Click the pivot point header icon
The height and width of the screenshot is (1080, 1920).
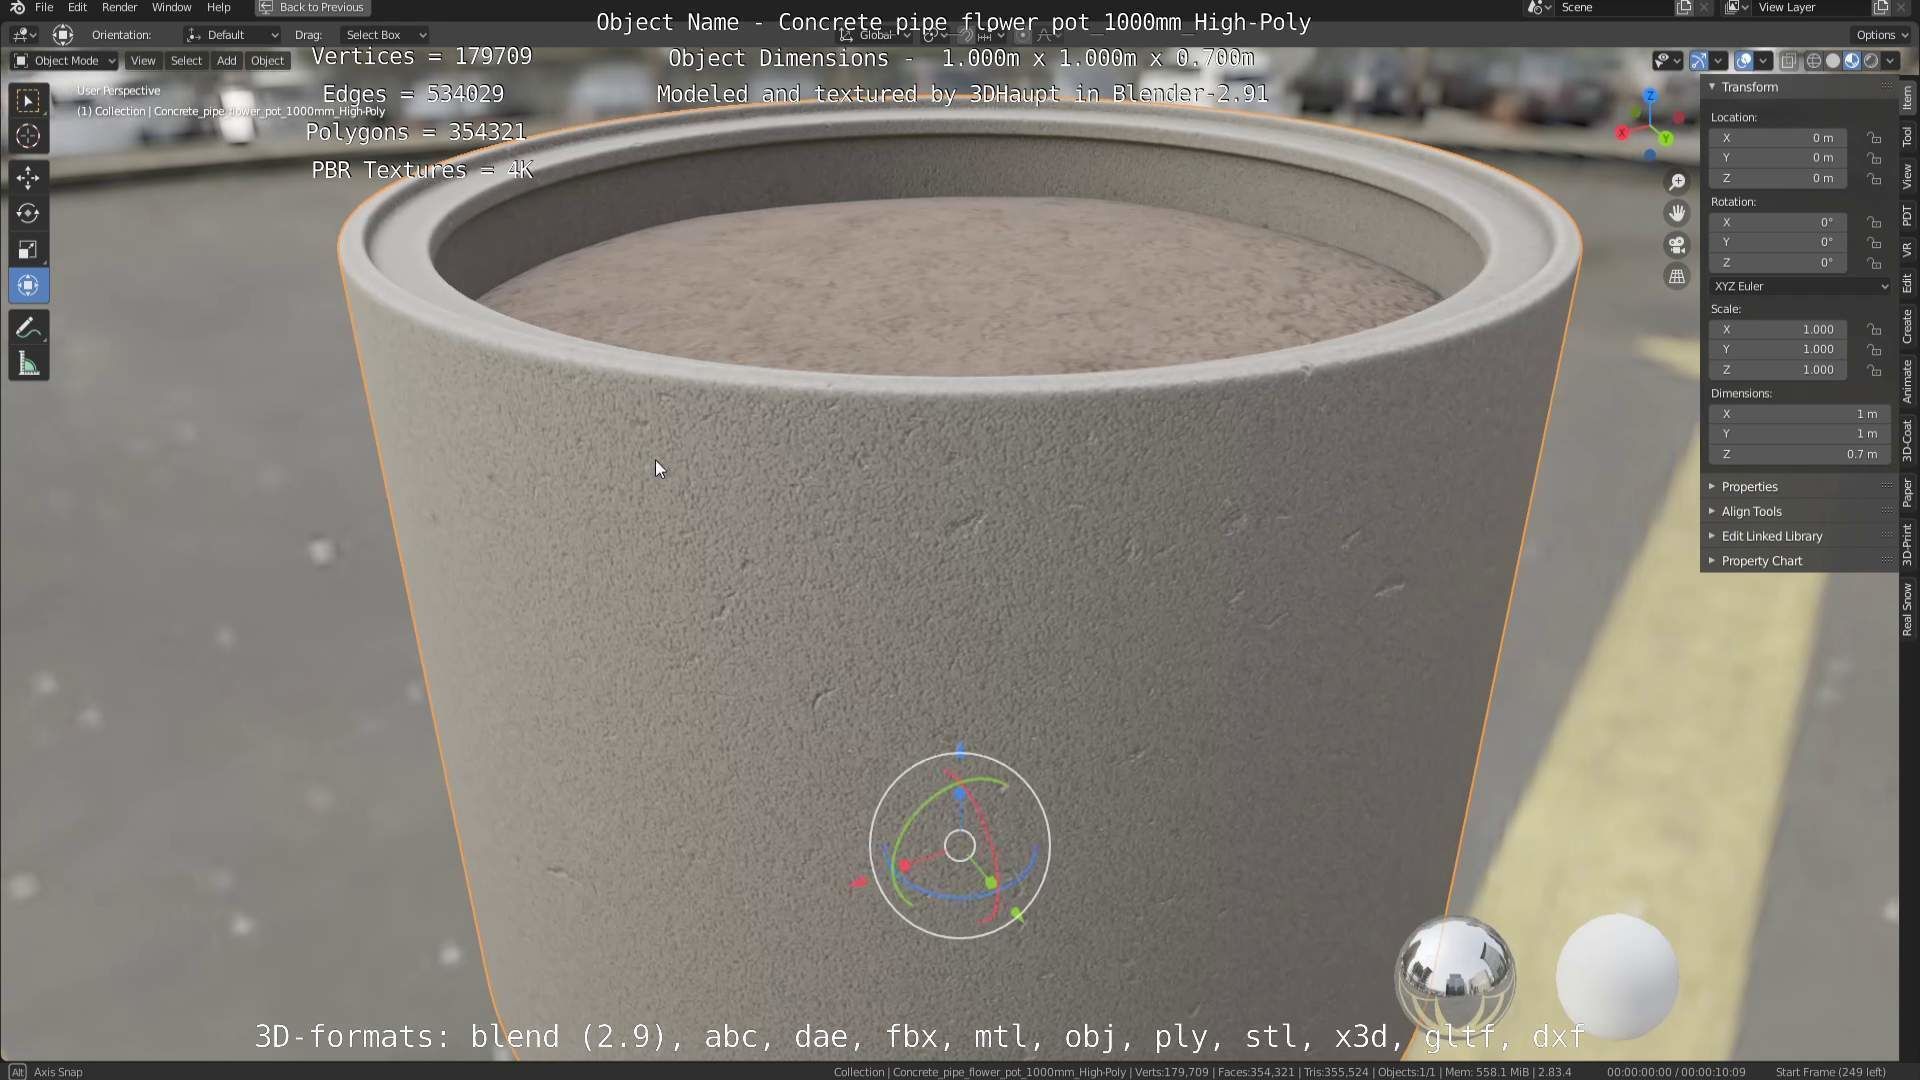936,35
